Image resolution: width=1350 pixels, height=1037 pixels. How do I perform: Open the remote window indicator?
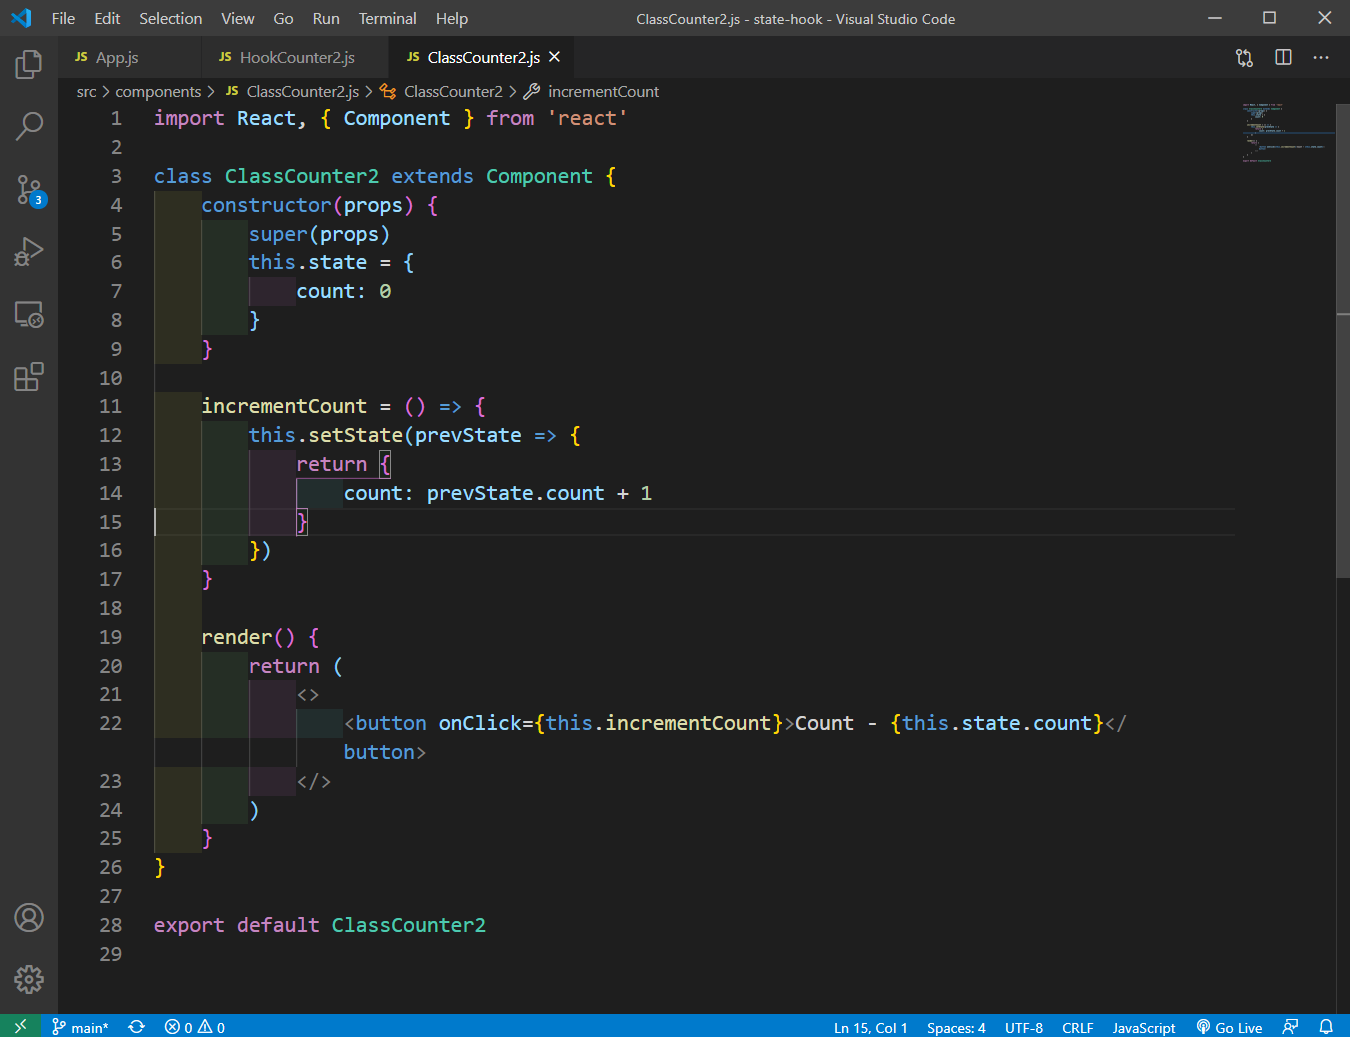coord(20,1026)
